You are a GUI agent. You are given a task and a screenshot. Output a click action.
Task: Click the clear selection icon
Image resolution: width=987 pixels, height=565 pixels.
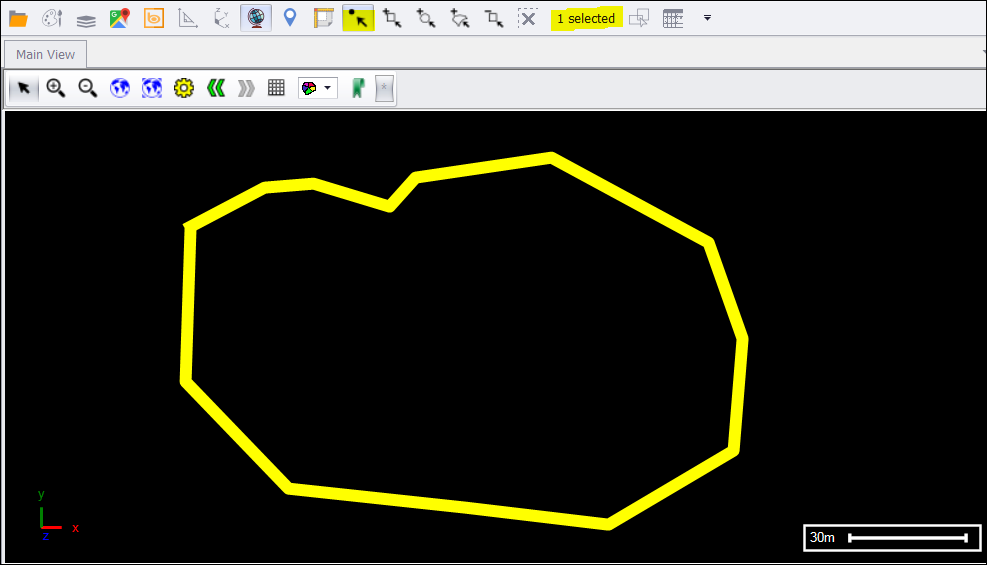(x=528, y=18)
